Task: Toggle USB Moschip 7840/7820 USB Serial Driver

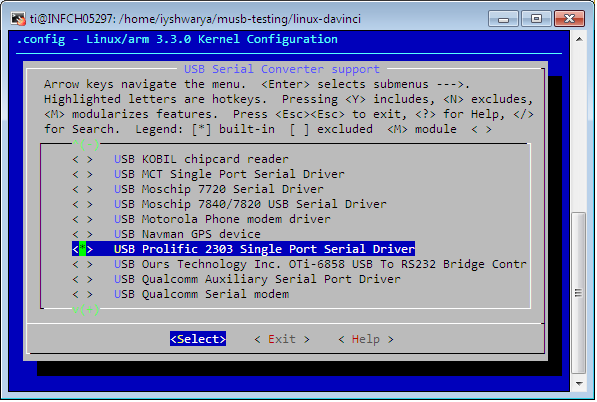Action: click(229, 204)
